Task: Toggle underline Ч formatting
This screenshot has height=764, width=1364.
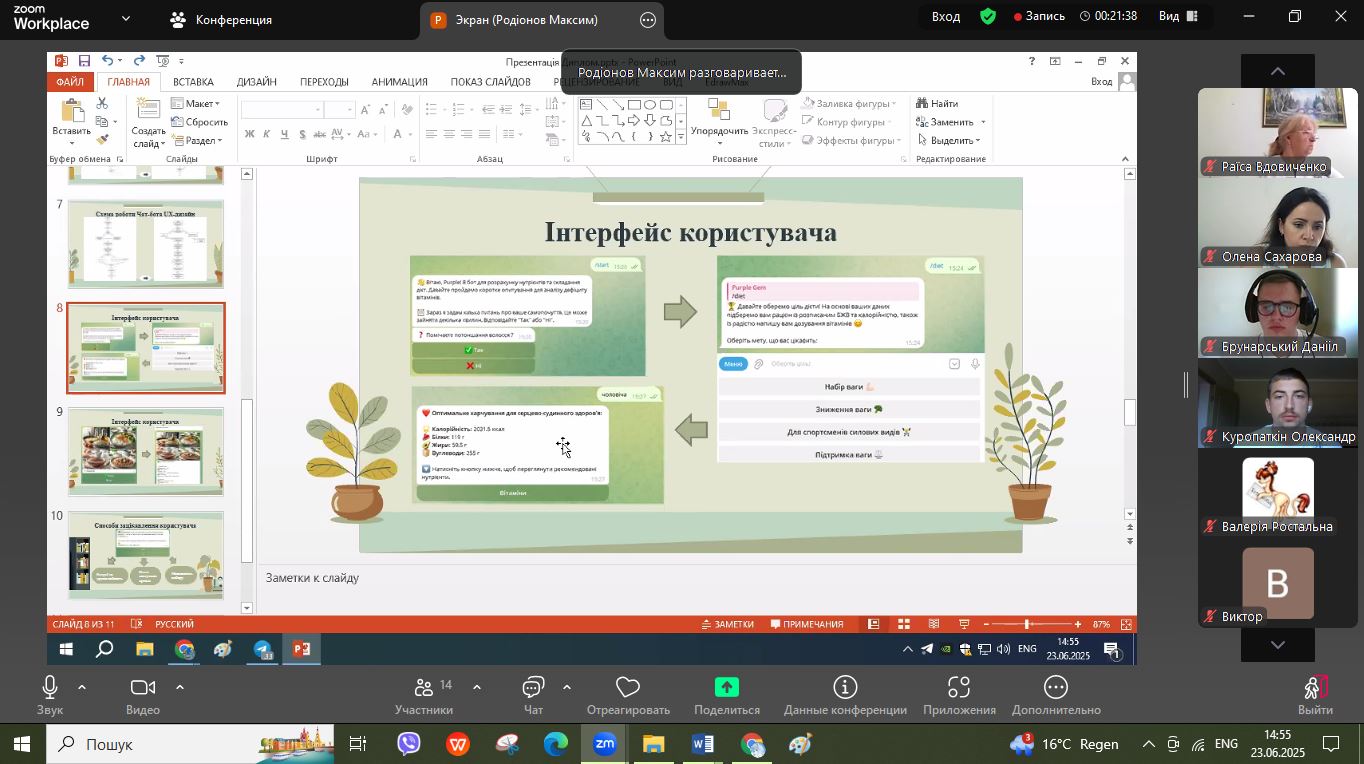Action: pyautogui.click(x=285, y=135)
